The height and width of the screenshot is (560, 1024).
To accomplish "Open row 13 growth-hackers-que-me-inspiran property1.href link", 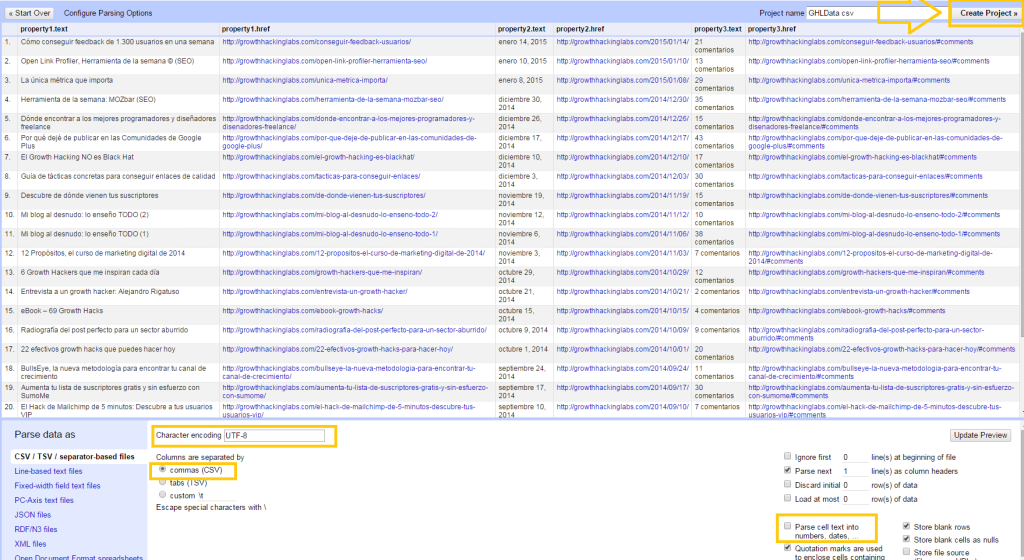I will point(322,272).
